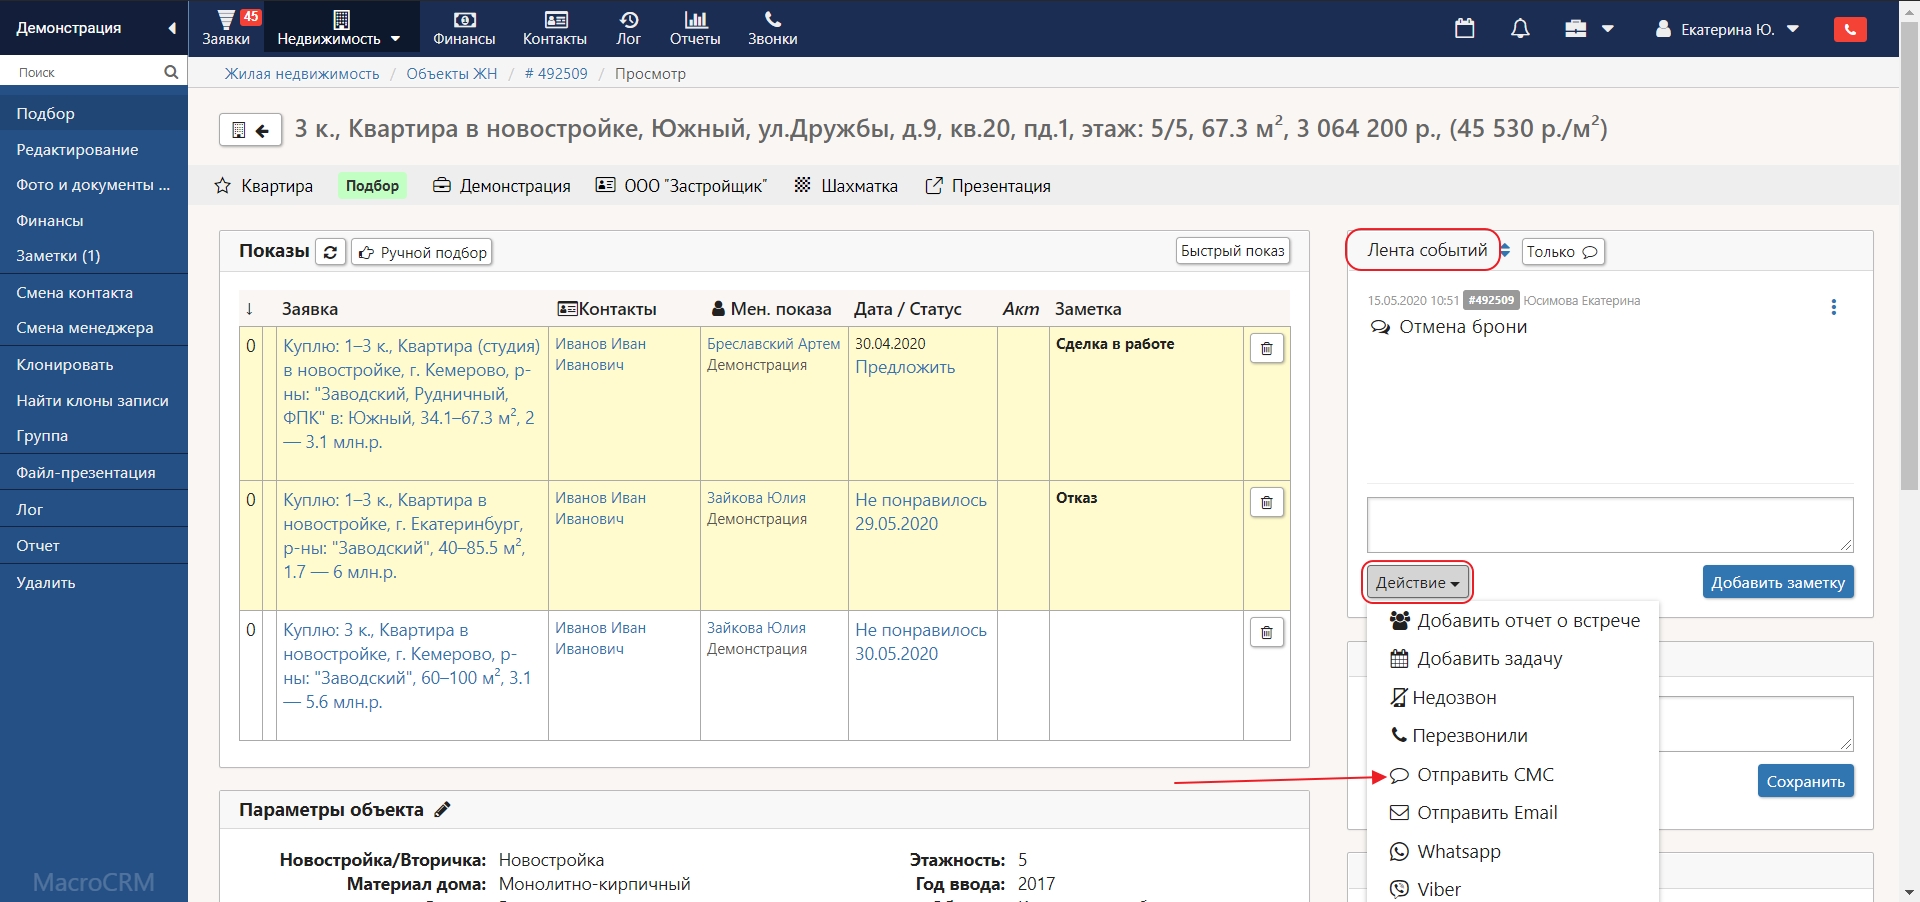The height and width of the screenshot is (902, 1920).
Task: Collapse the Демонстрация sidebar arrow
Action: (172, 28)
